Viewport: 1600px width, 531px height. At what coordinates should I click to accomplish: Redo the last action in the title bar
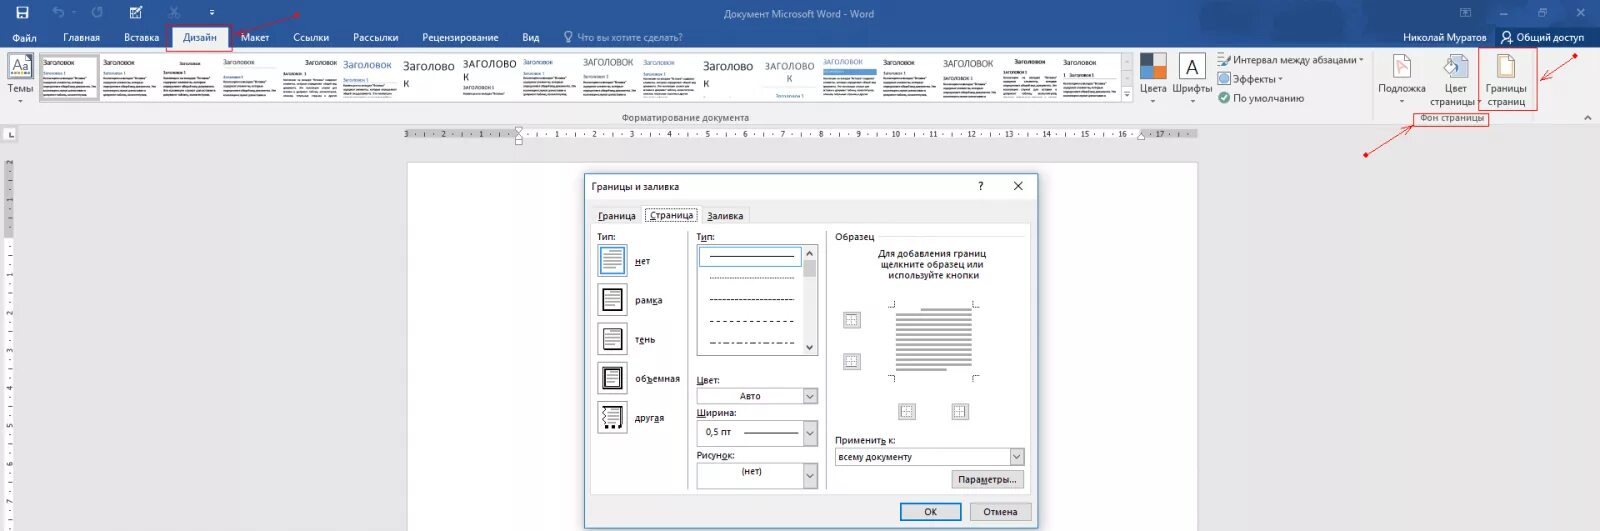click(97, 13)
